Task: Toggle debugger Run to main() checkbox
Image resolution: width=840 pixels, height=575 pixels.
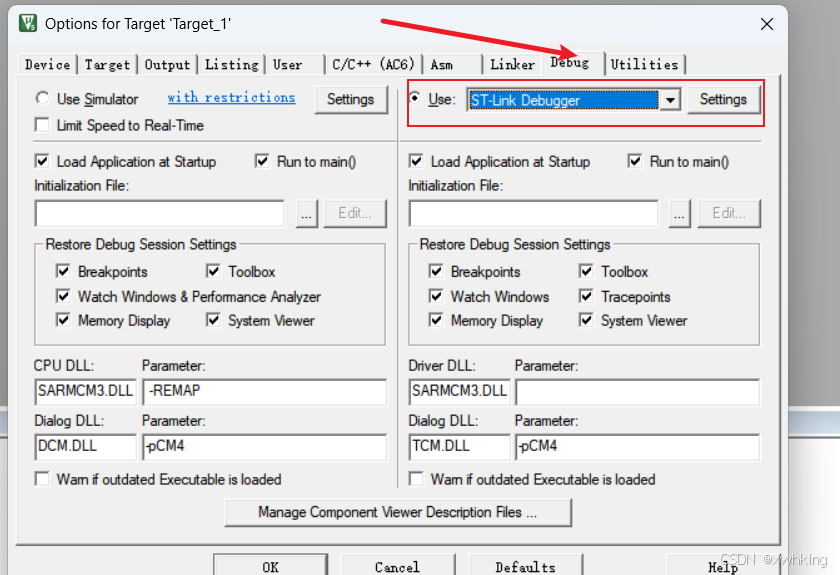Action: point(635,161)
